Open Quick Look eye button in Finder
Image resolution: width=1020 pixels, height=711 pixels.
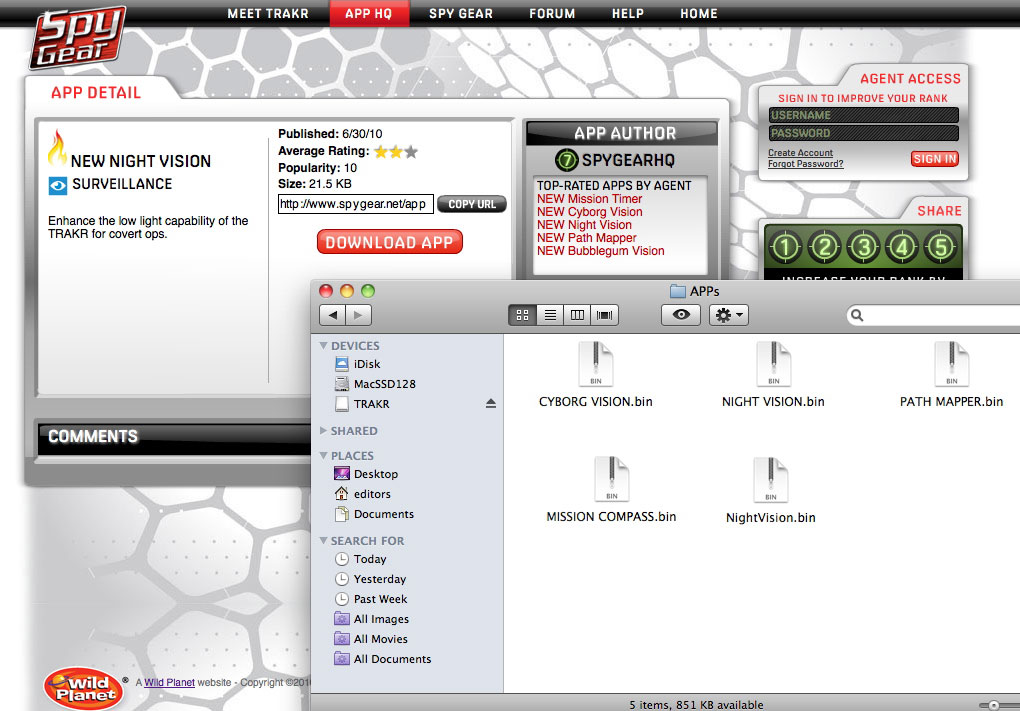coord(680,315)
